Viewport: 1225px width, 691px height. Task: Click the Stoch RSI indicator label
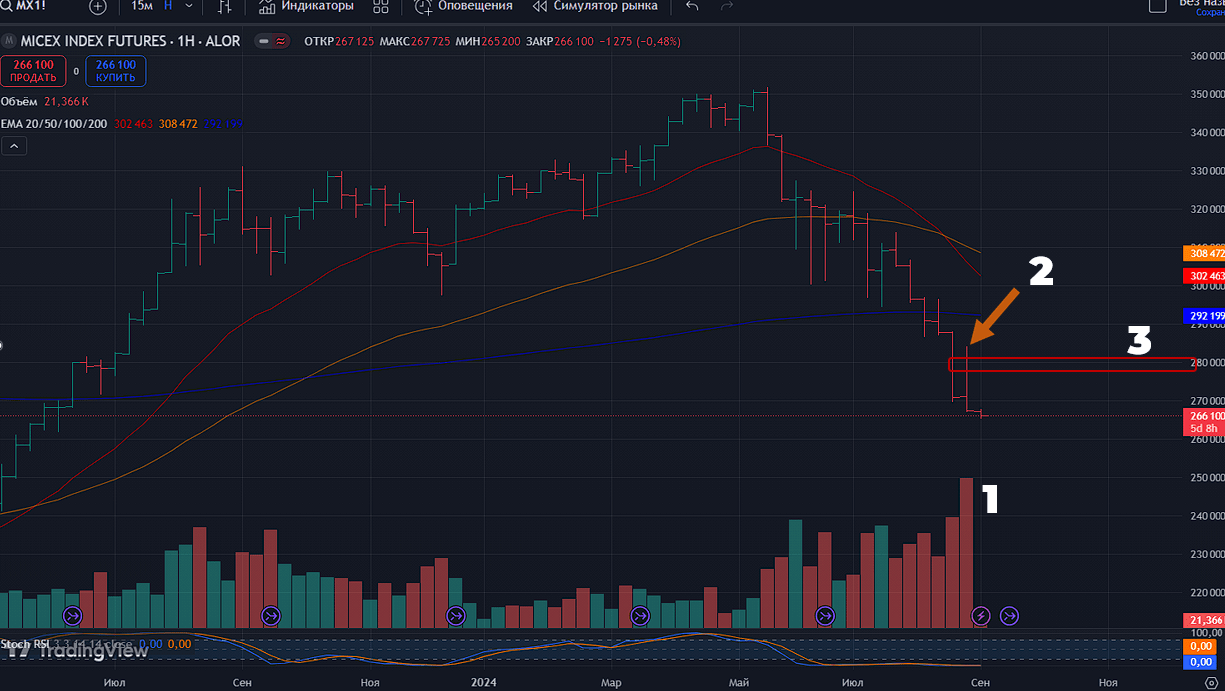(25, 644)
